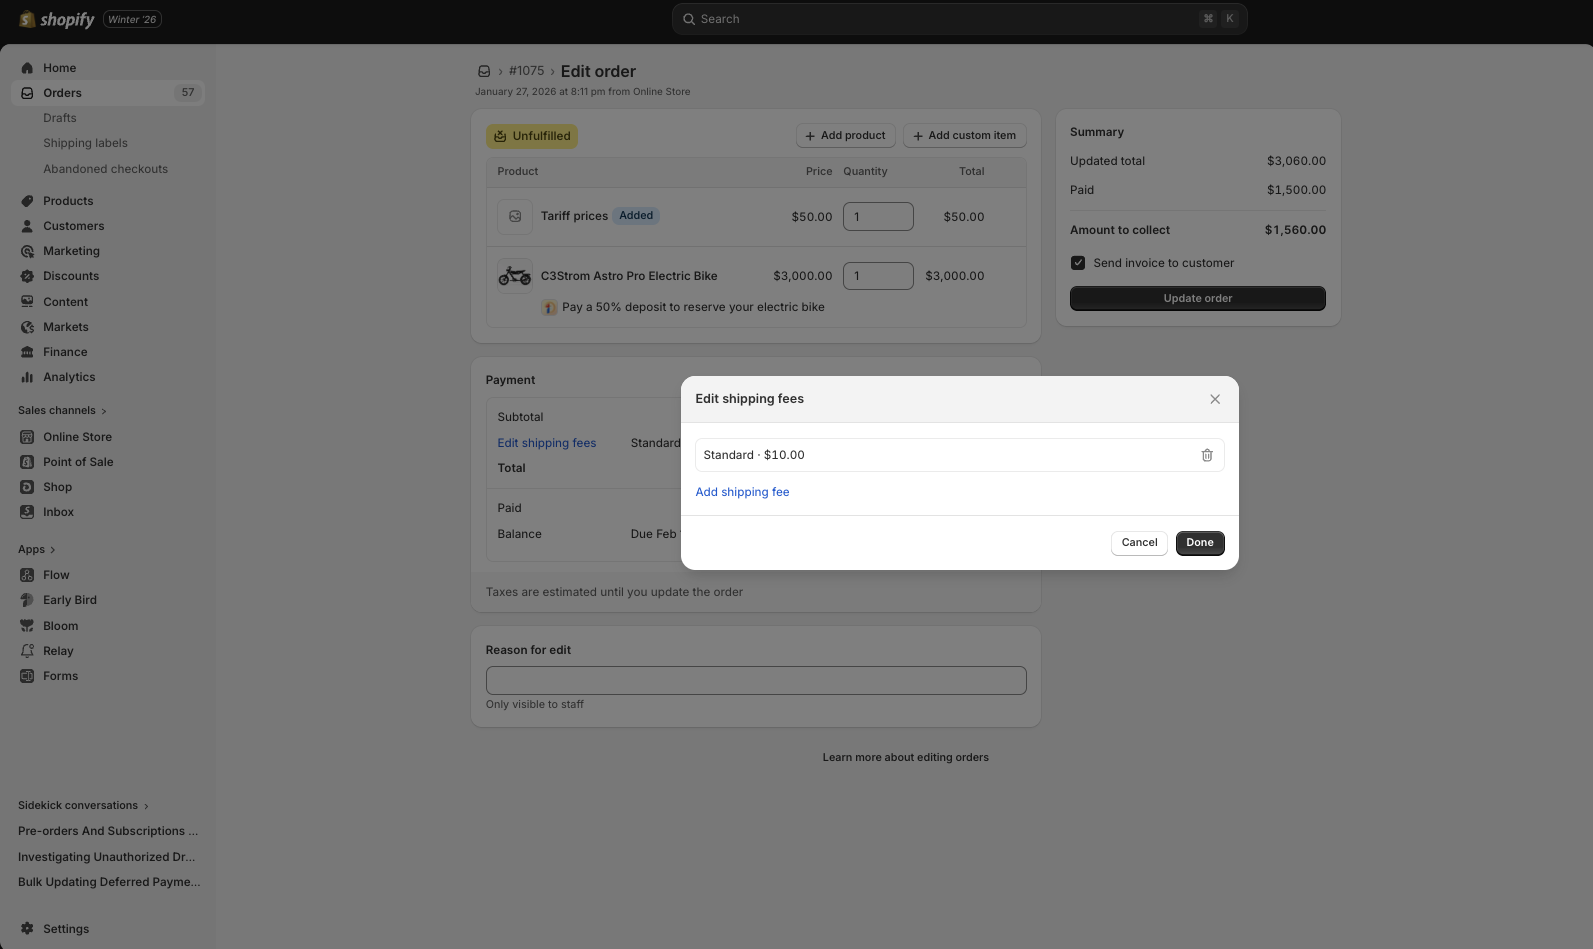Click the Winter '26 edition badge
The width and height of the screenshot is (1593, 949).
click(132, 19)
